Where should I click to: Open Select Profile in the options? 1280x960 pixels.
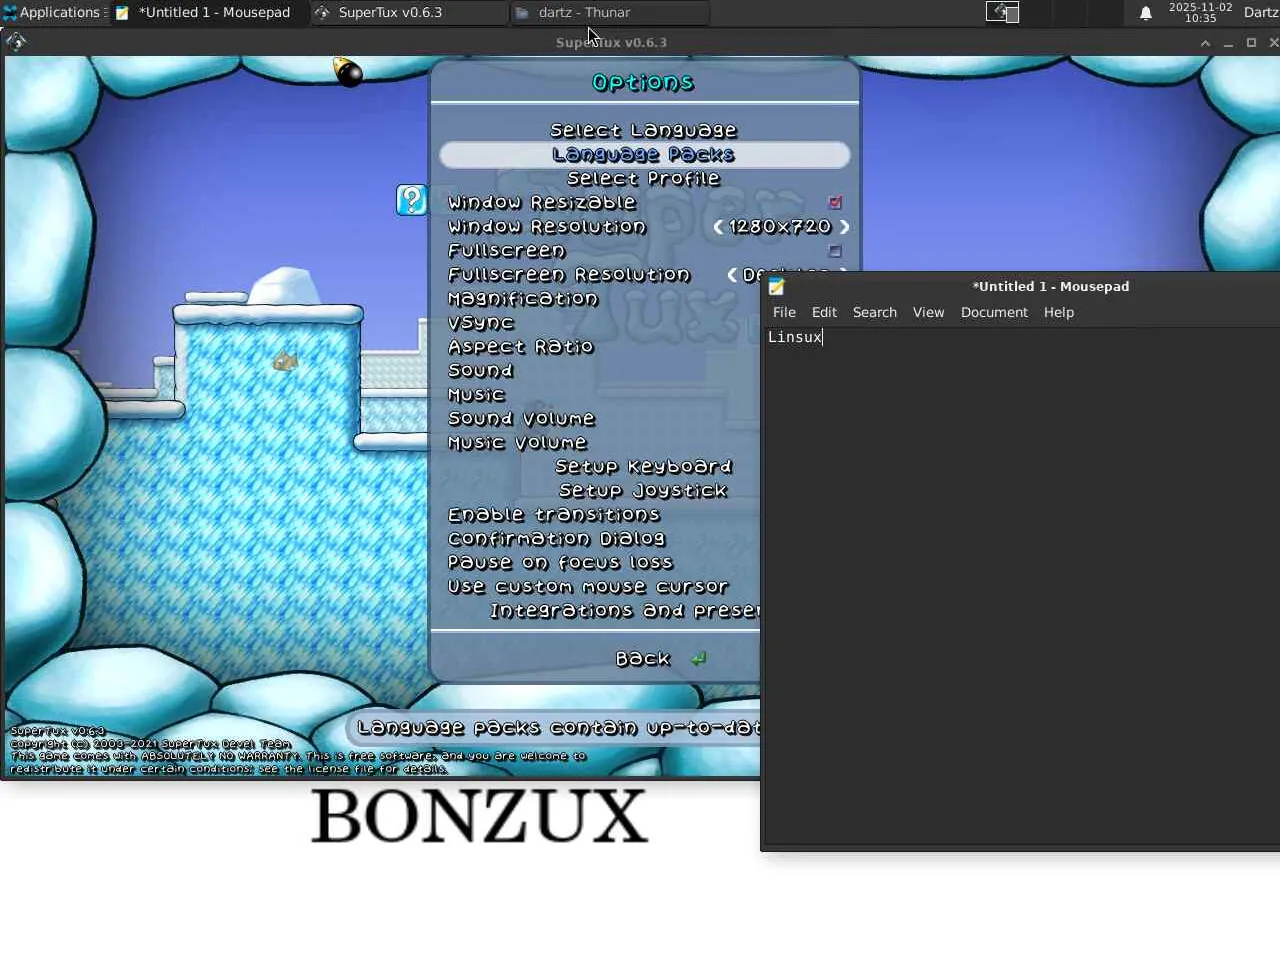click(x=644, y=179)
